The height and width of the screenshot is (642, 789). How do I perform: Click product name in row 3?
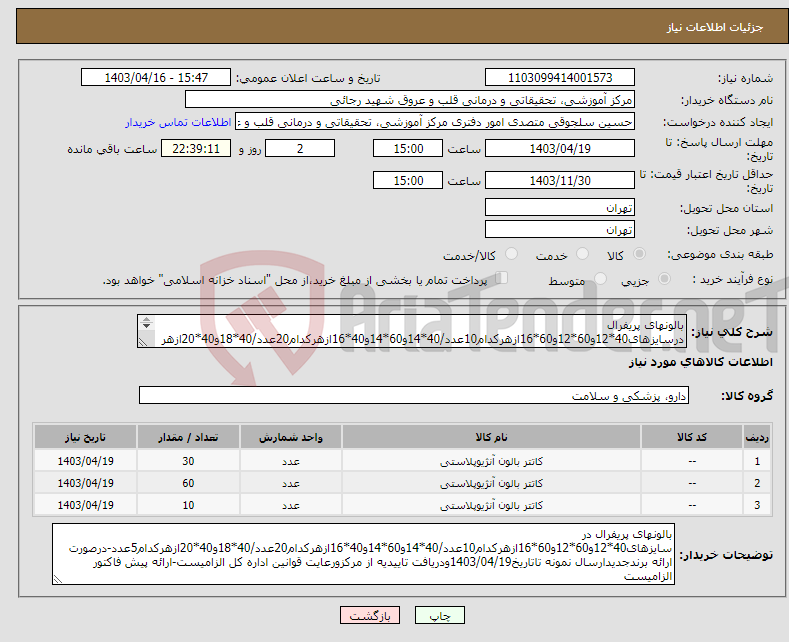[491, 505]
